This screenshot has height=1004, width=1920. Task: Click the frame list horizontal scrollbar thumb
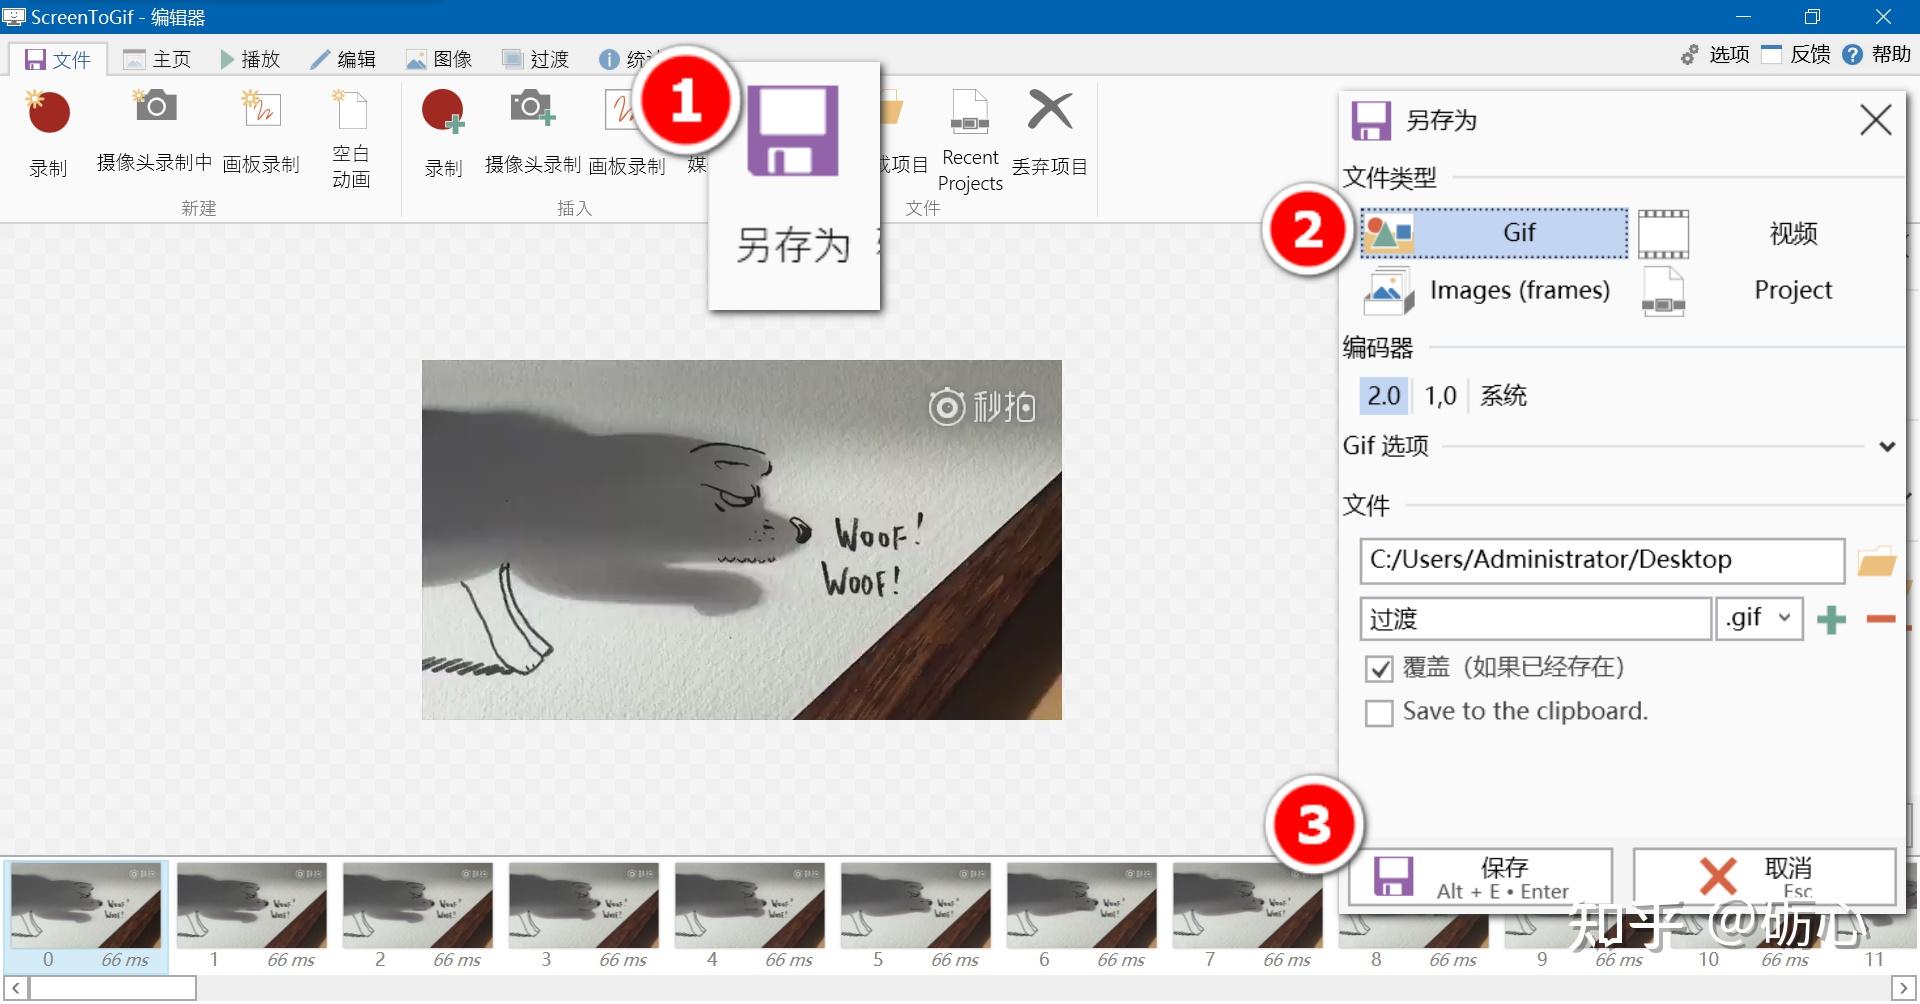(x=113, y=989)
